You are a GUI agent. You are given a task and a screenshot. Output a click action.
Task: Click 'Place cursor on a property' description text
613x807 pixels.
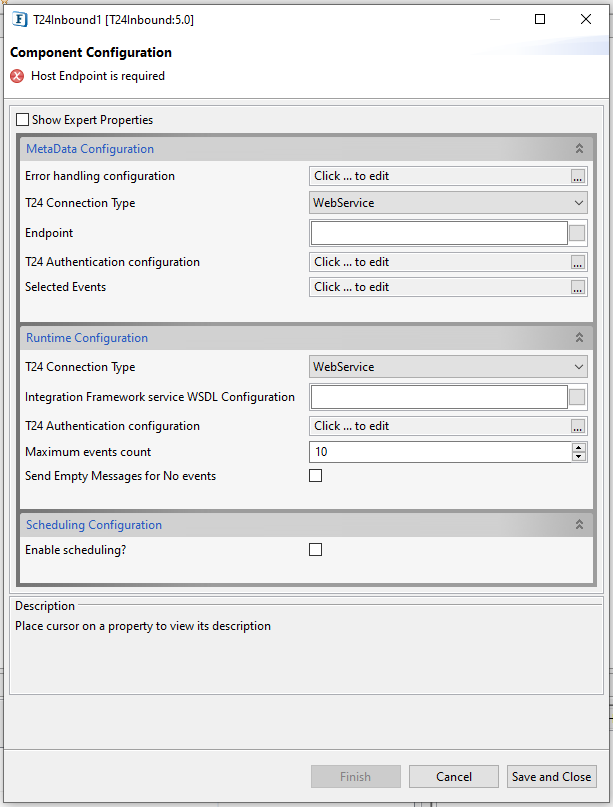pyautogui.click(x=143, y=626)
